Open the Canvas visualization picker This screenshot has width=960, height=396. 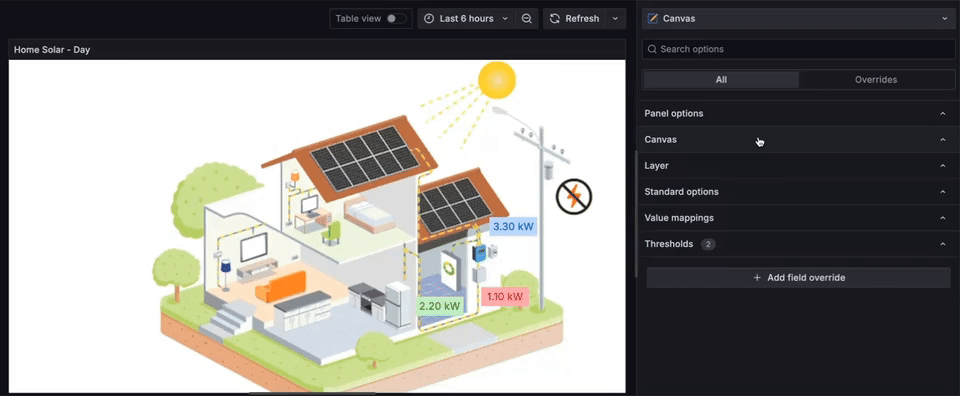point(798,19)
